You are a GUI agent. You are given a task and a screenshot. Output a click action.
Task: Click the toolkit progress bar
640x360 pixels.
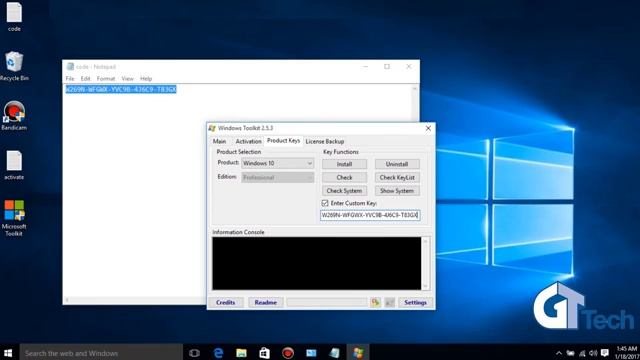[327, 302]
